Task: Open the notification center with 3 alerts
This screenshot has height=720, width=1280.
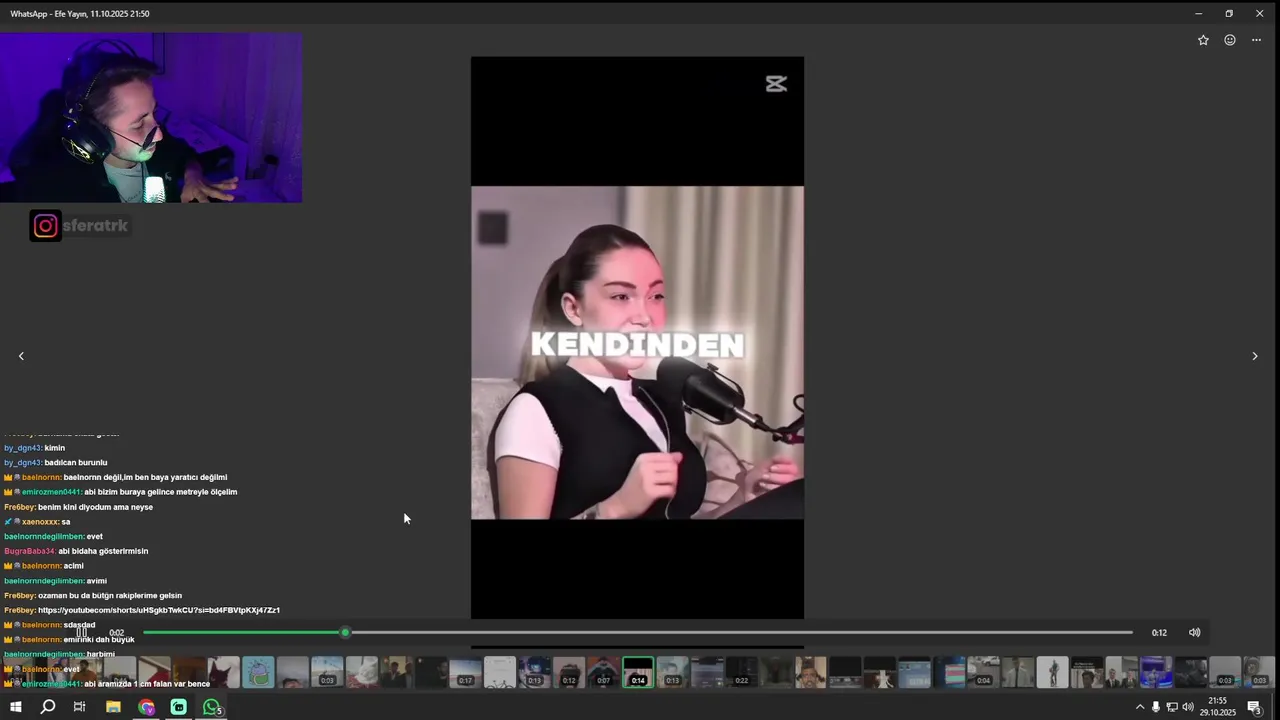Action: [1254, 707]
